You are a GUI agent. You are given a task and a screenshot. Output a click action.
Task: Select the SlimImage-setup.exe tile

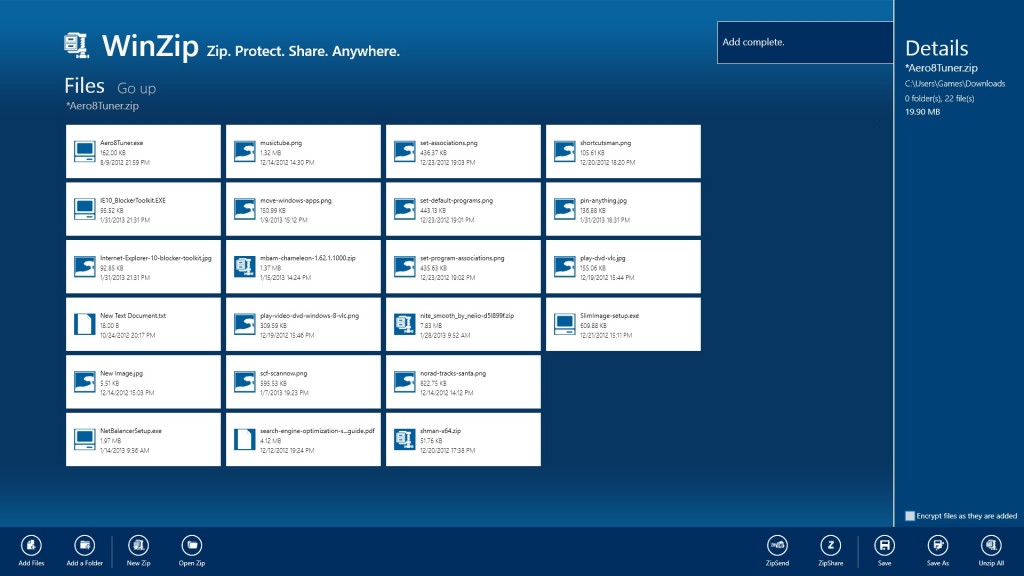click(x=623, y=324)
